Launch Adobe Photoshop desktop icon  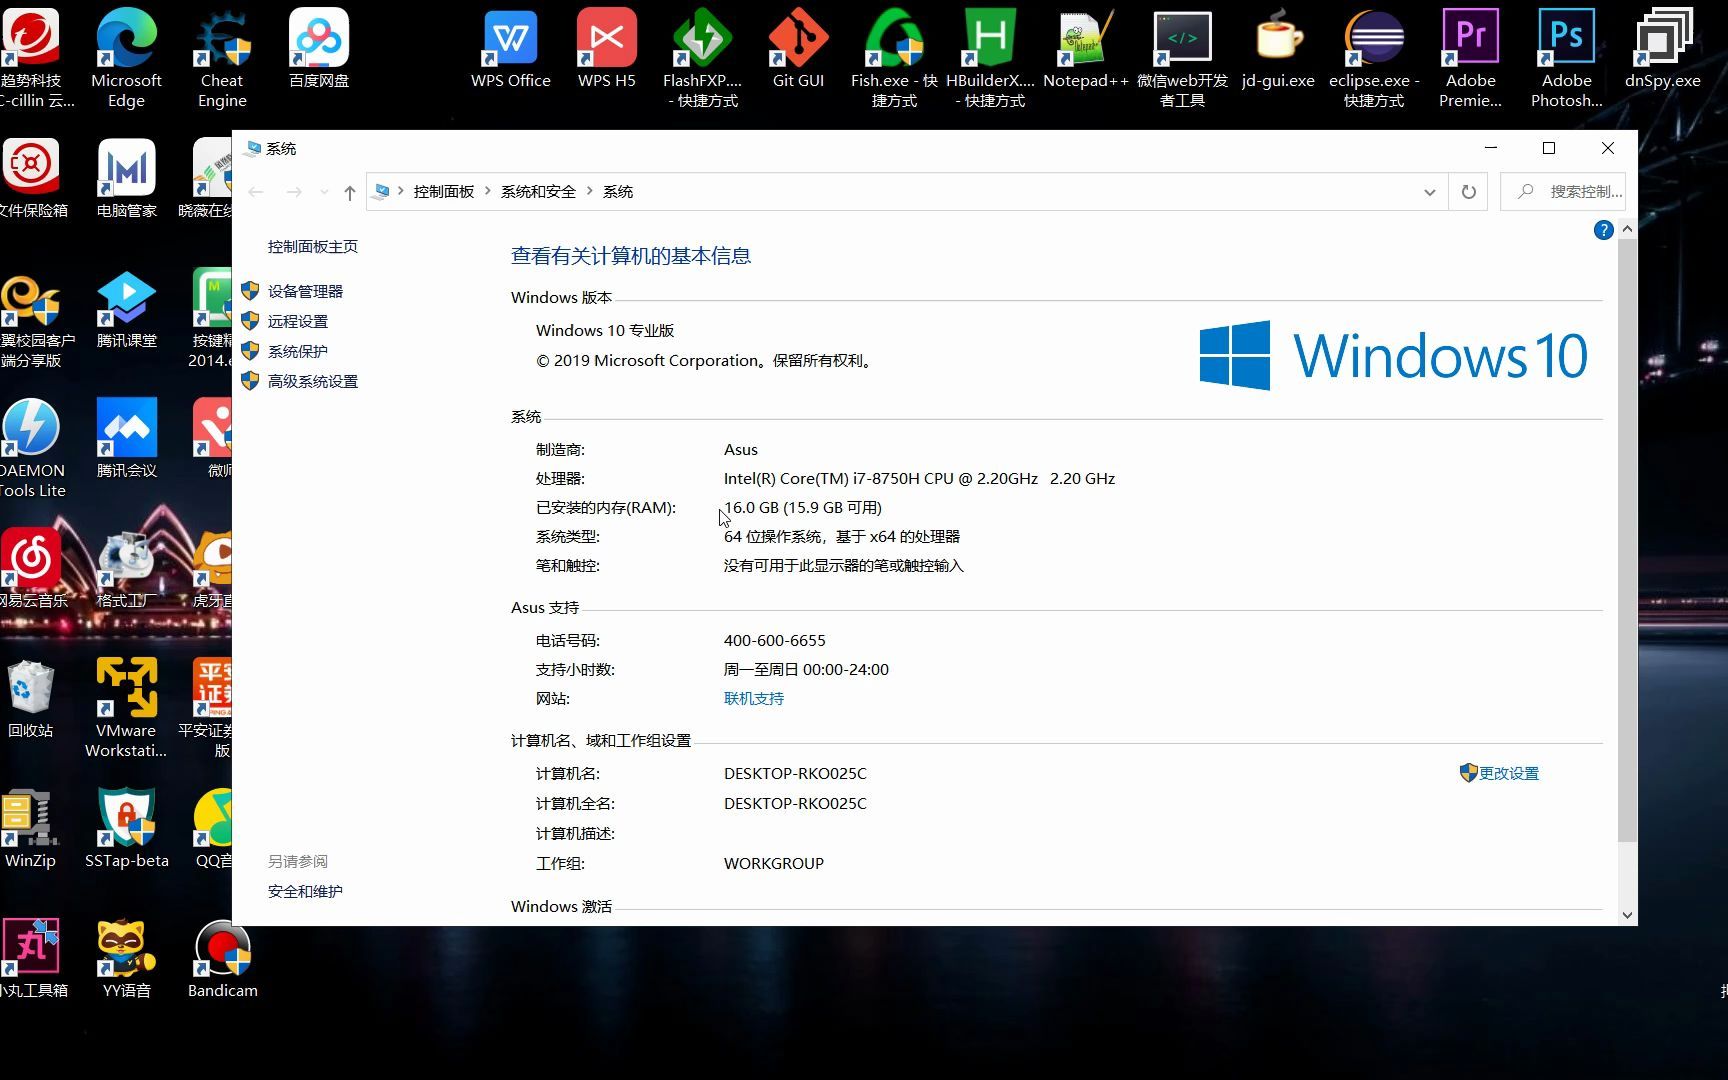coord(1566,58)
